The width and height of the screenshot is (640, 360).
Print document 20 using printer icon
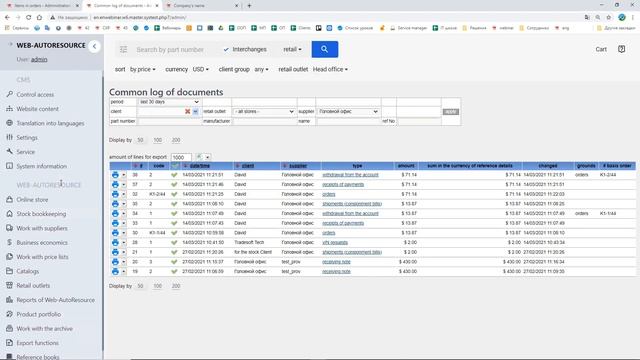(115, 262)
